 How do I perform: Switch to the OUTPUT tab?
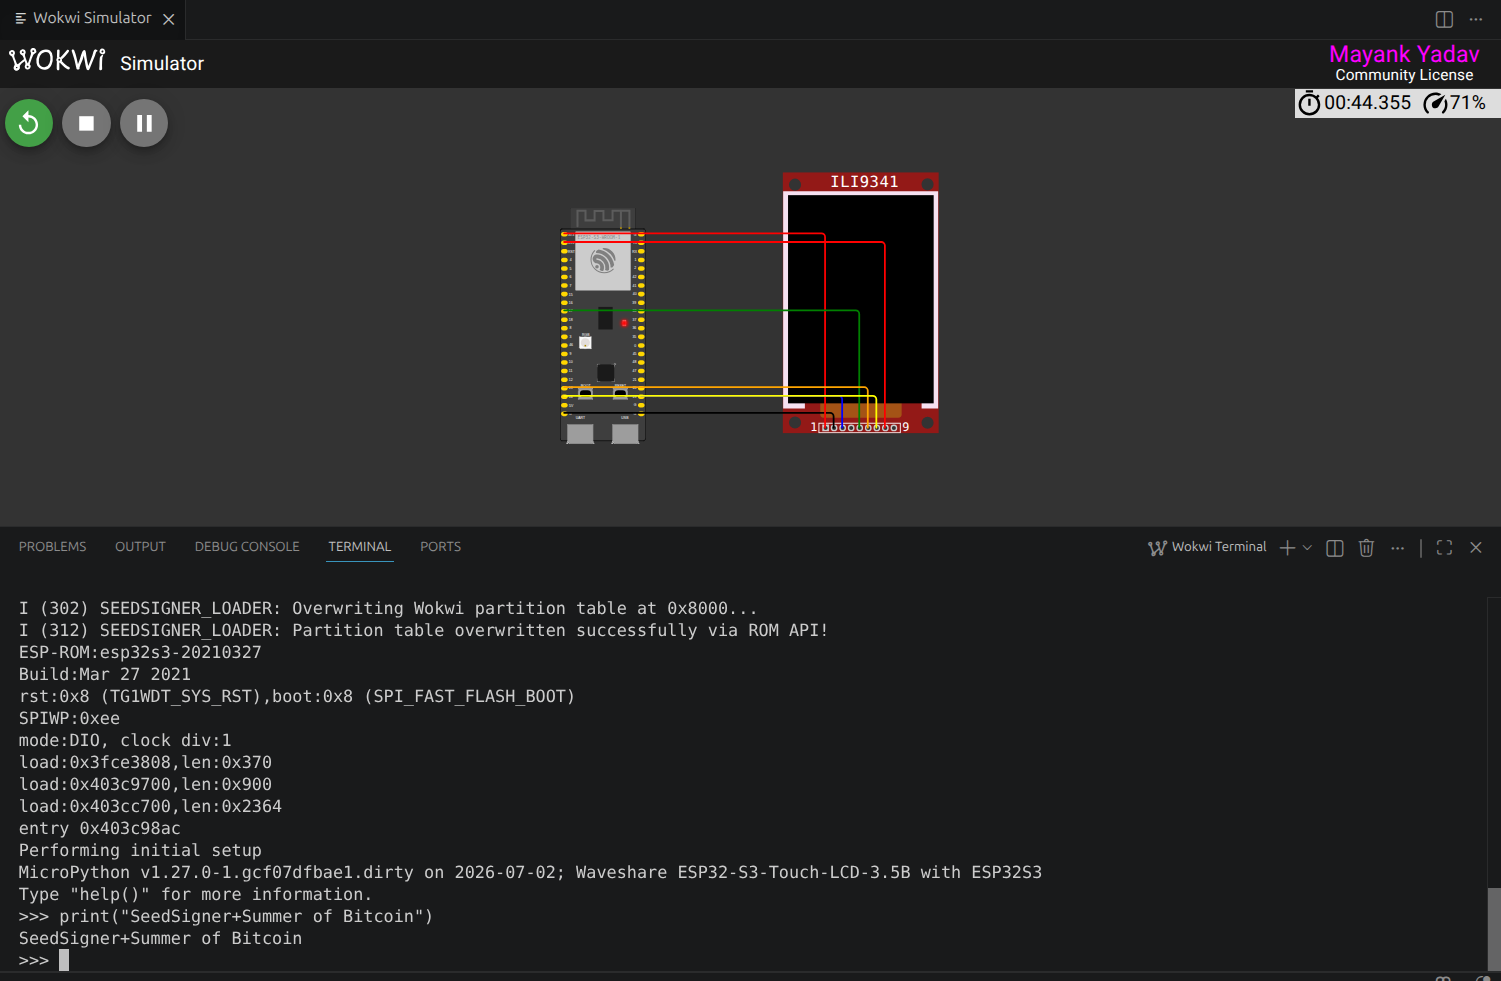[x=140, y=547]
